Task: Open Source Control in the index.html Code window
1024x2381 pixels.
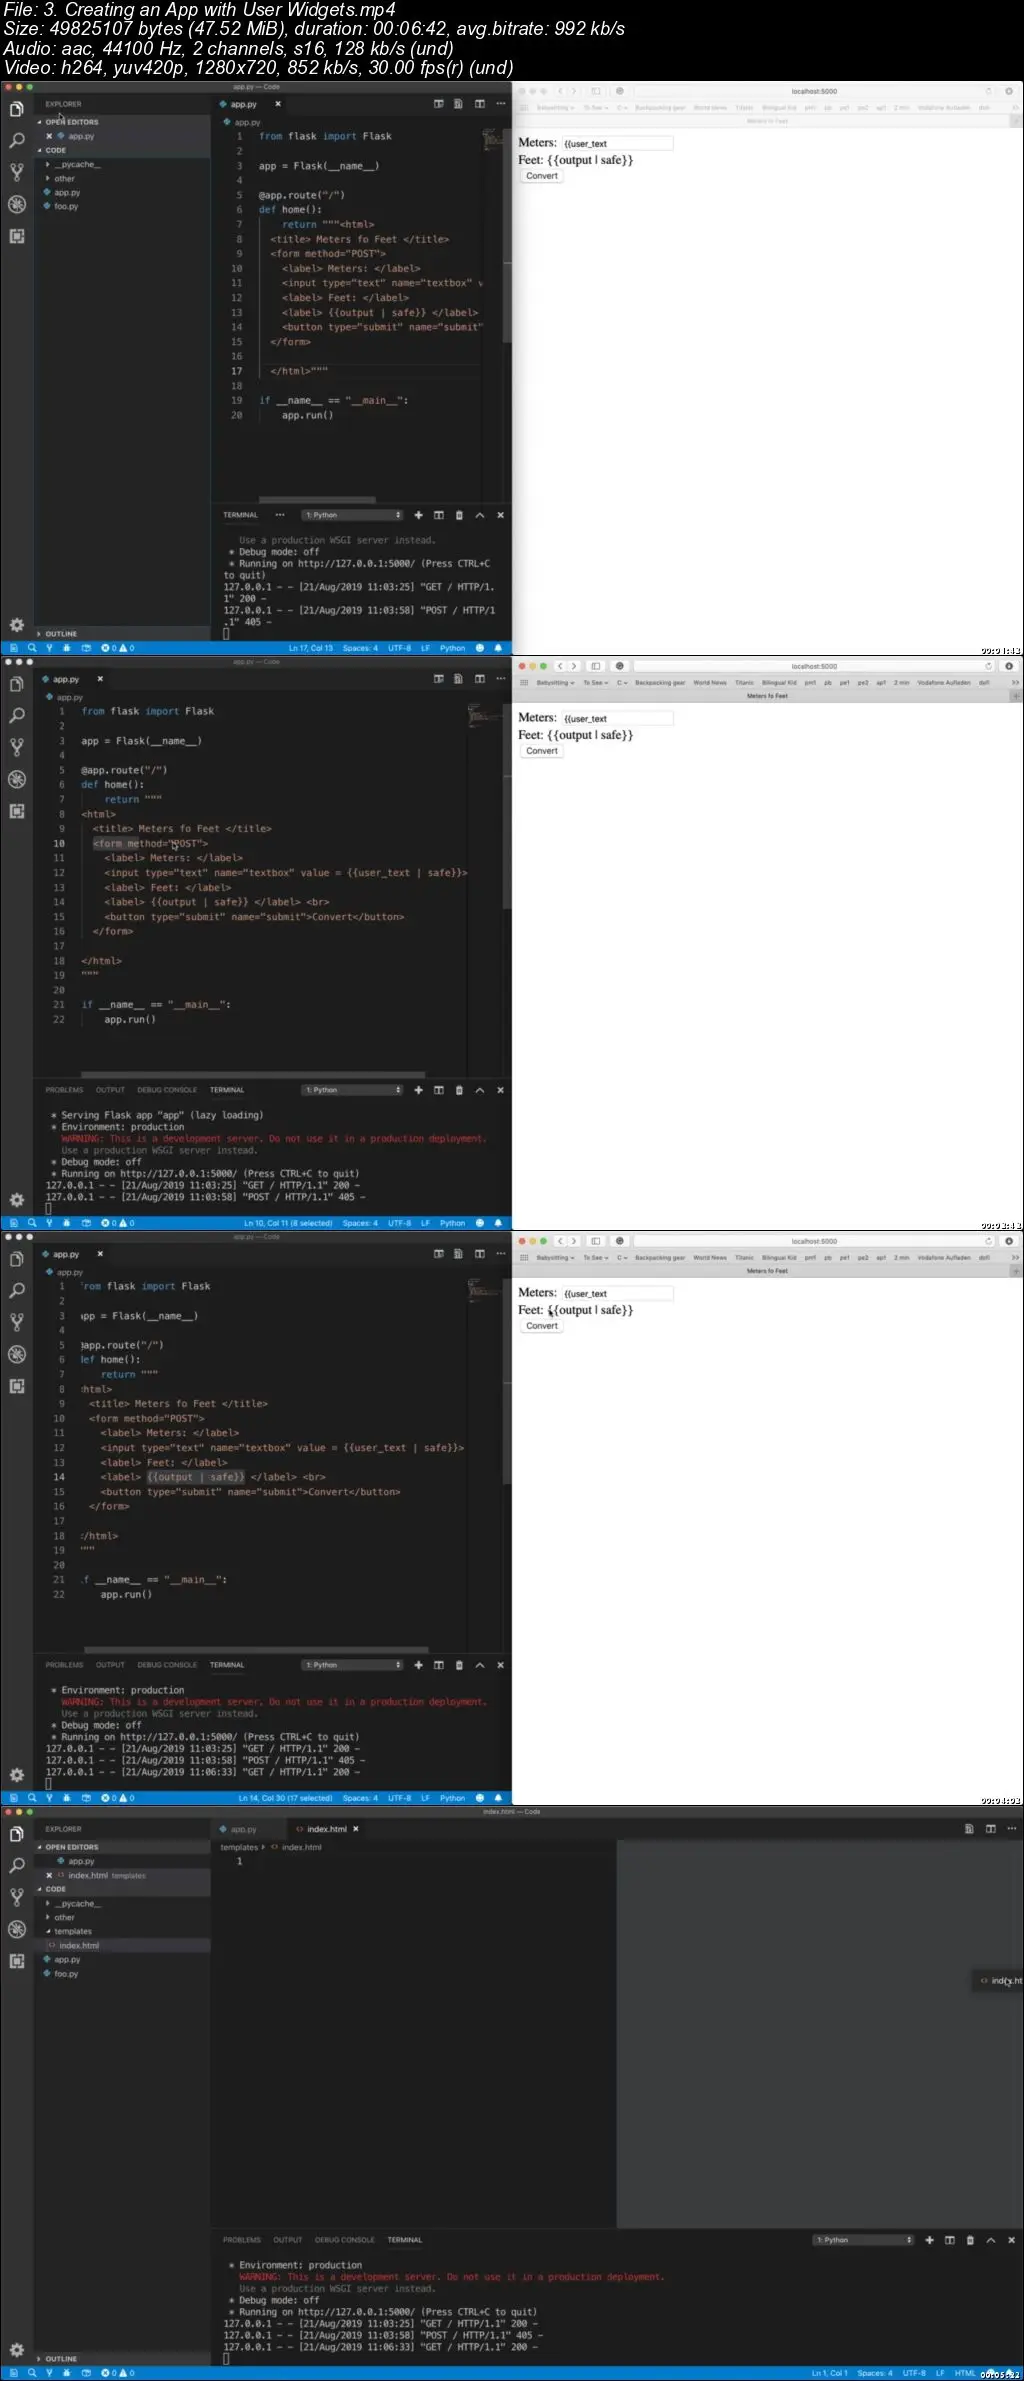Action: (16, 1897)
